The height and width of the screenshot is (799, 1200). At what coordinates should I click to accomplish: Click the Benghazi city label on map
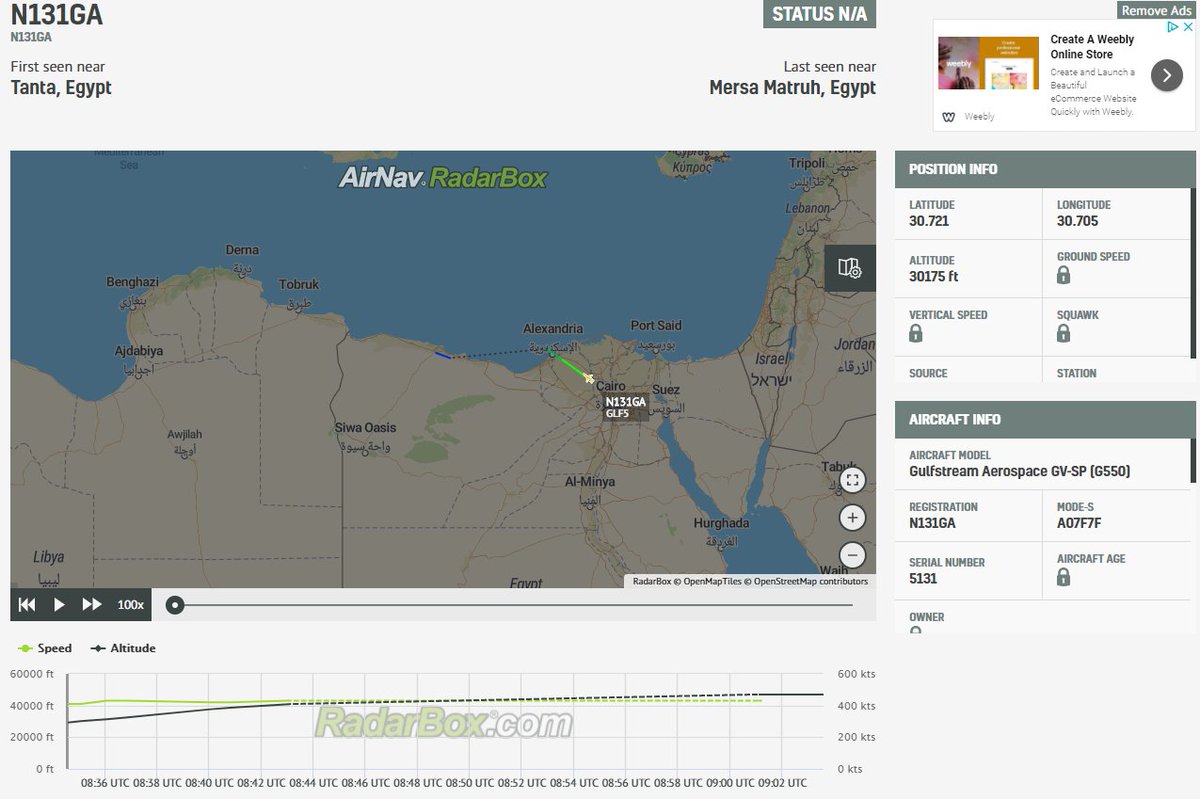(x=132, y=282)
